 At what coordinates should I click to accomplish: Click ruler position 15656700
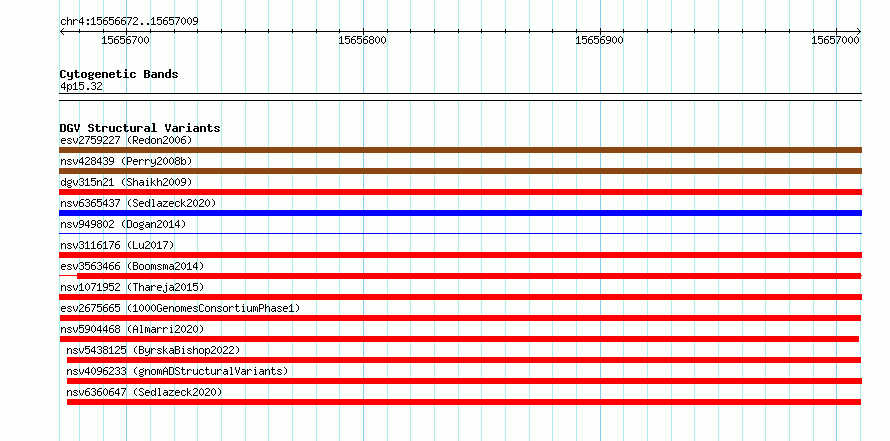[125, 40]
